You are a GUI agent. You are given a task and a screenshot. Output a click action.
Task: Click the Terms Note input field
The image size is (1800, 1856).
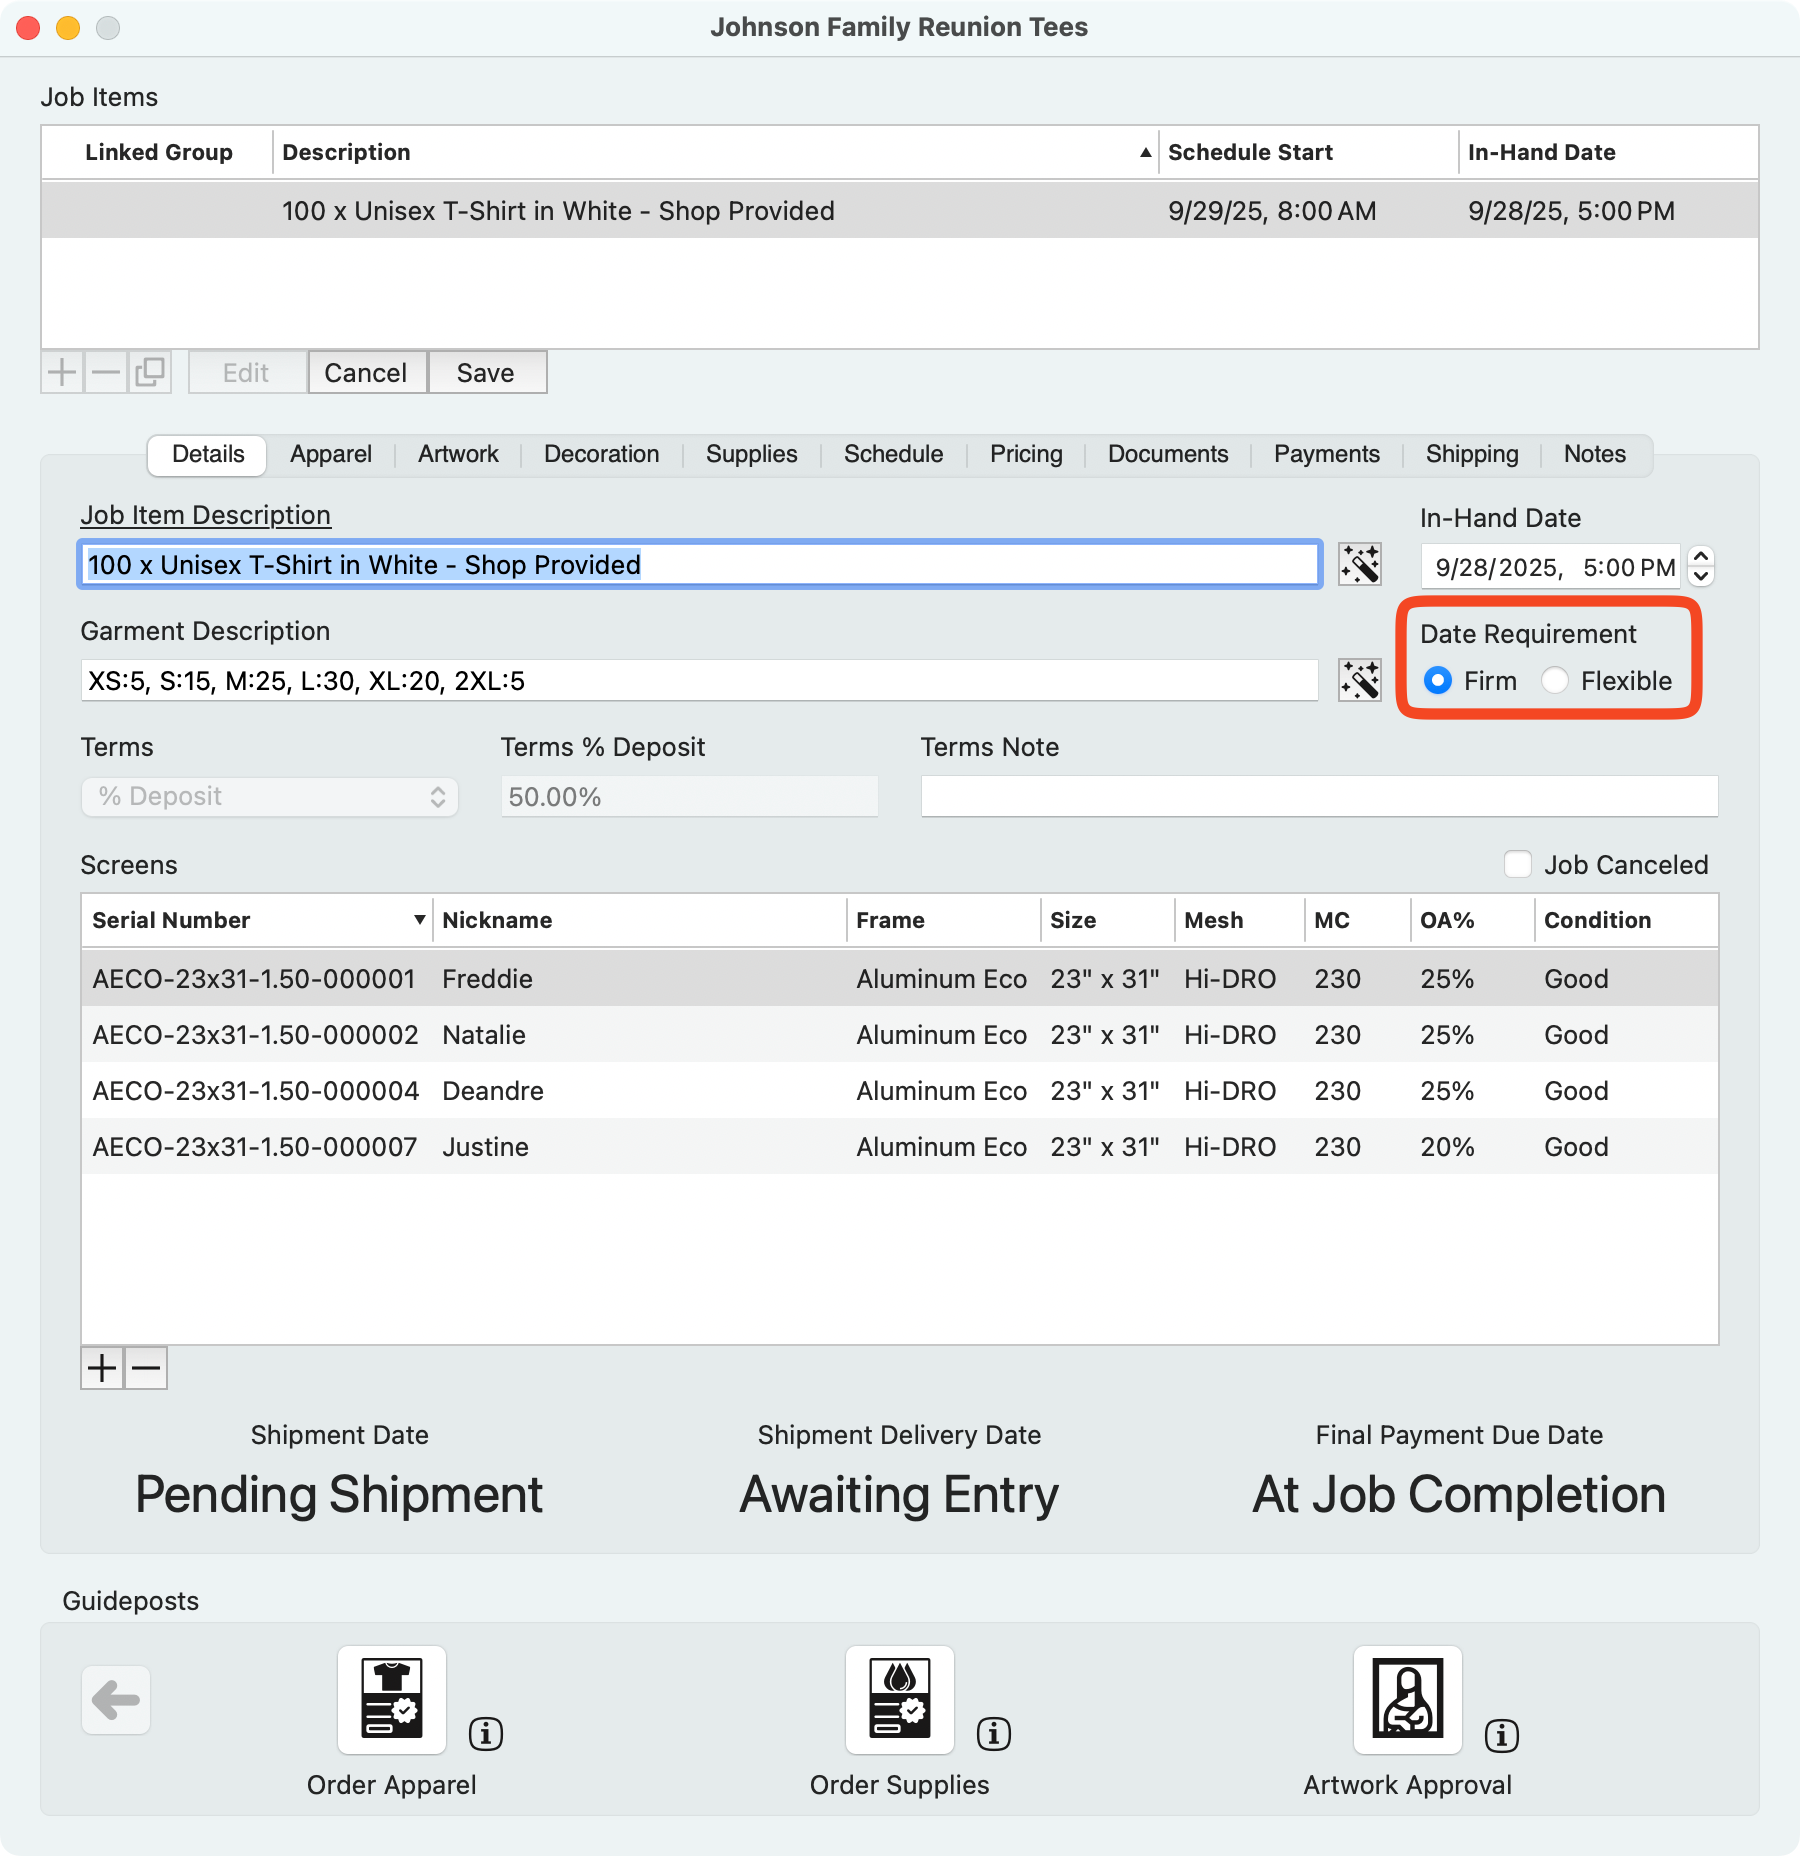1319,797
